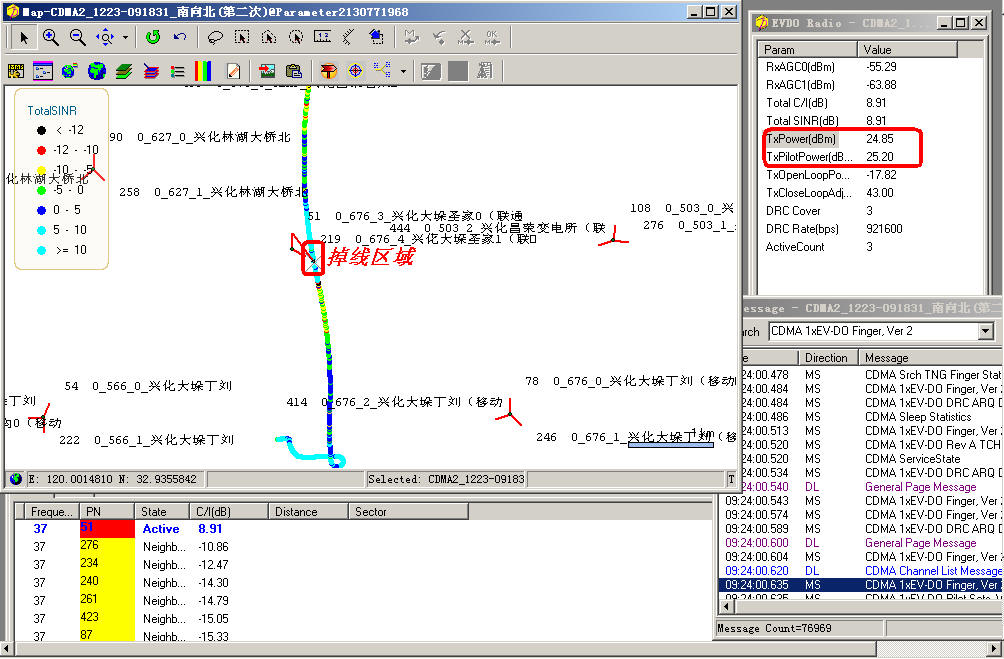This screenshot has width=1004, height=659.
Task: Select the lasso selection tool
Action: coord(214,37)
